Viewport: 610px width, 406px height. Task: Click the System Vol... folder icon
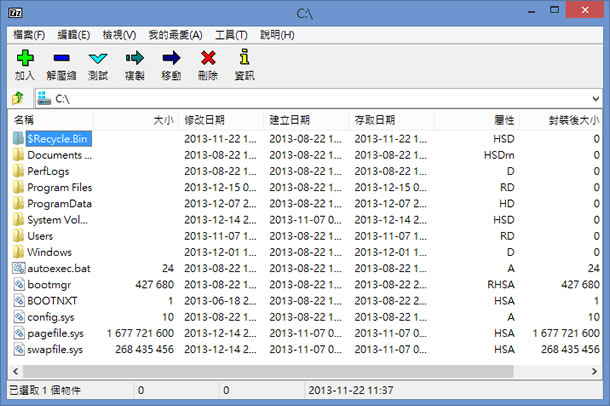(x=18, y=220)
